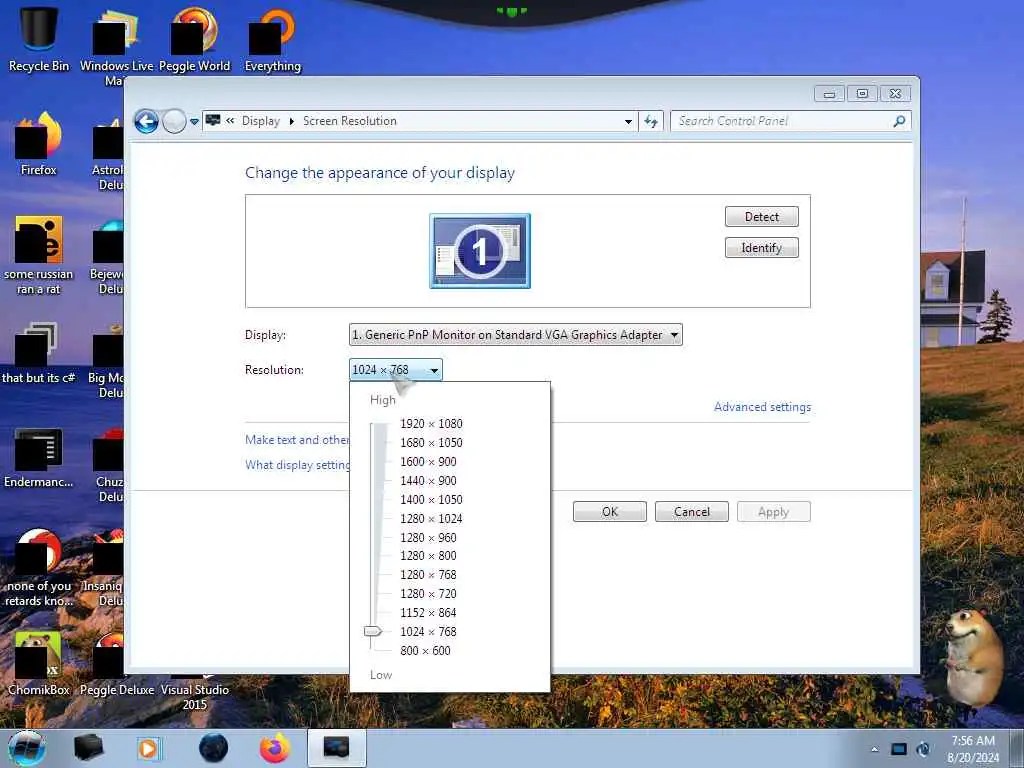Click the Windows Start orb
Viewport: 1024px width, 768px height.
point(27,748)
